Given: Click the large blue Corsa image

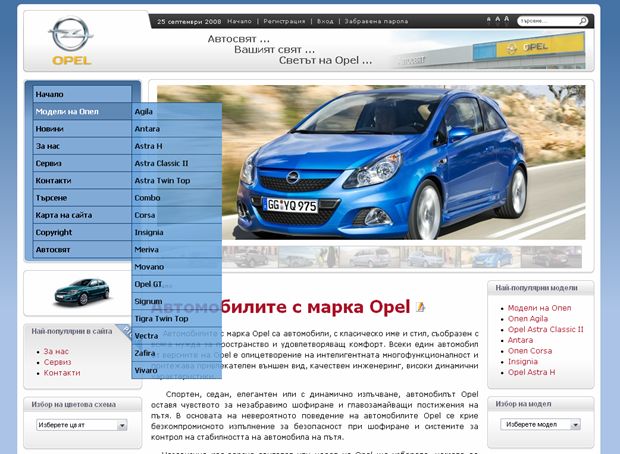Looking at the screenshot, I should tap(371, 162).
